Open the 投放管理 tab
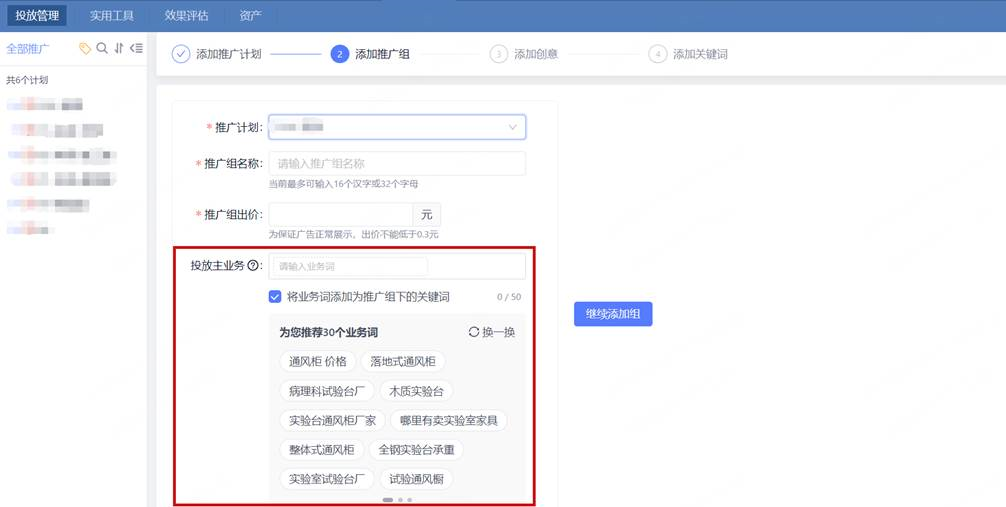 (37, 15)
